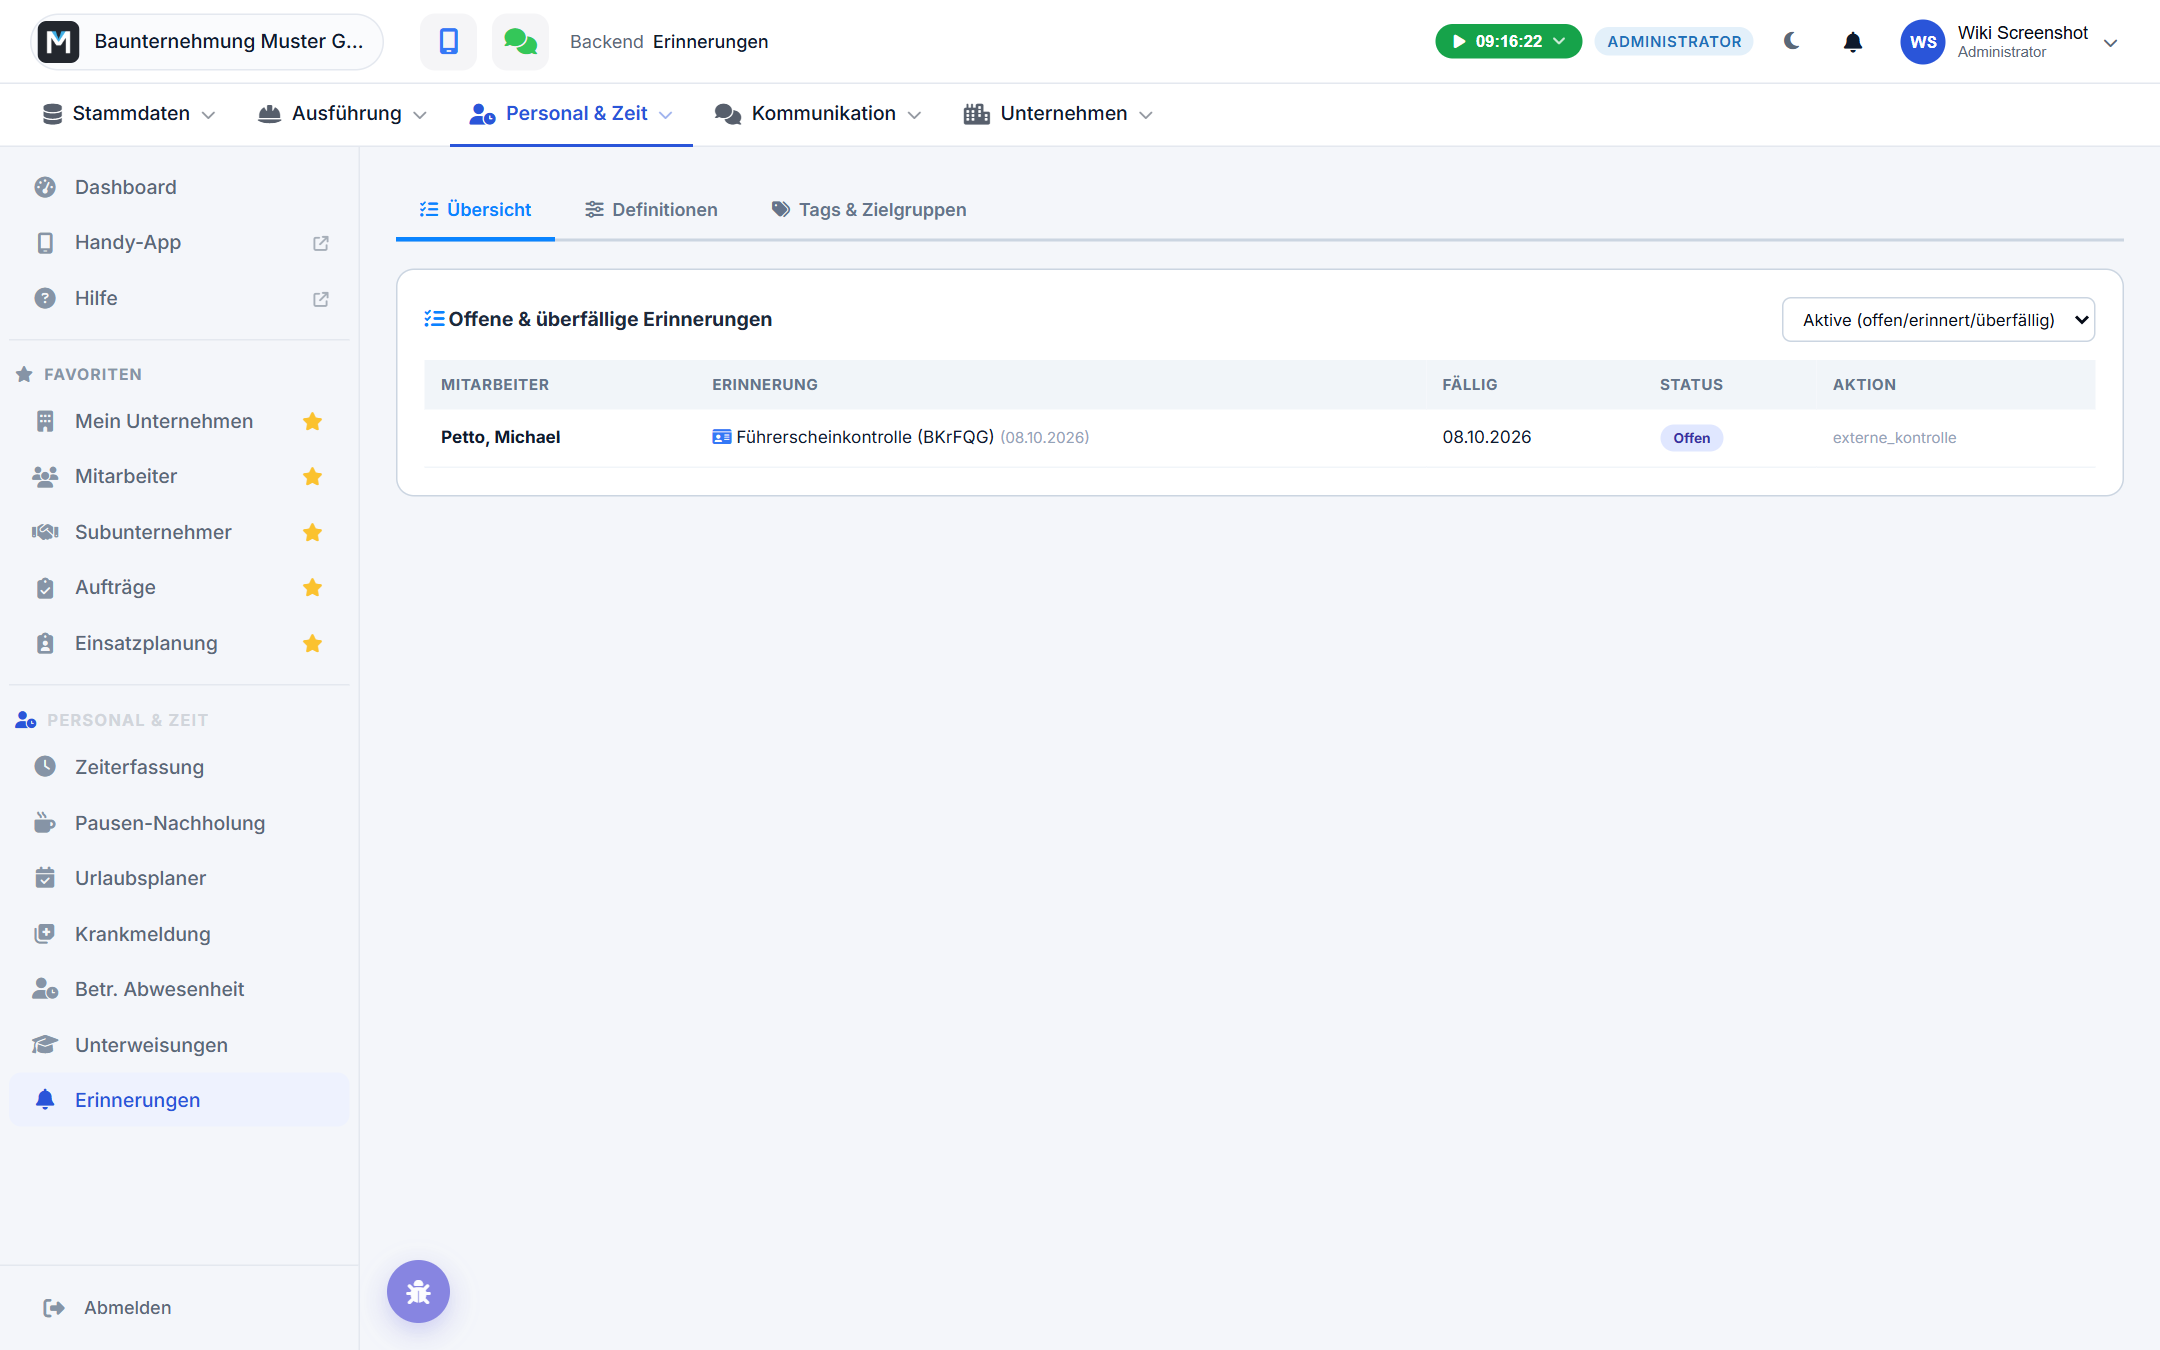Open notifications bell in header

(x=1853, y=42)
